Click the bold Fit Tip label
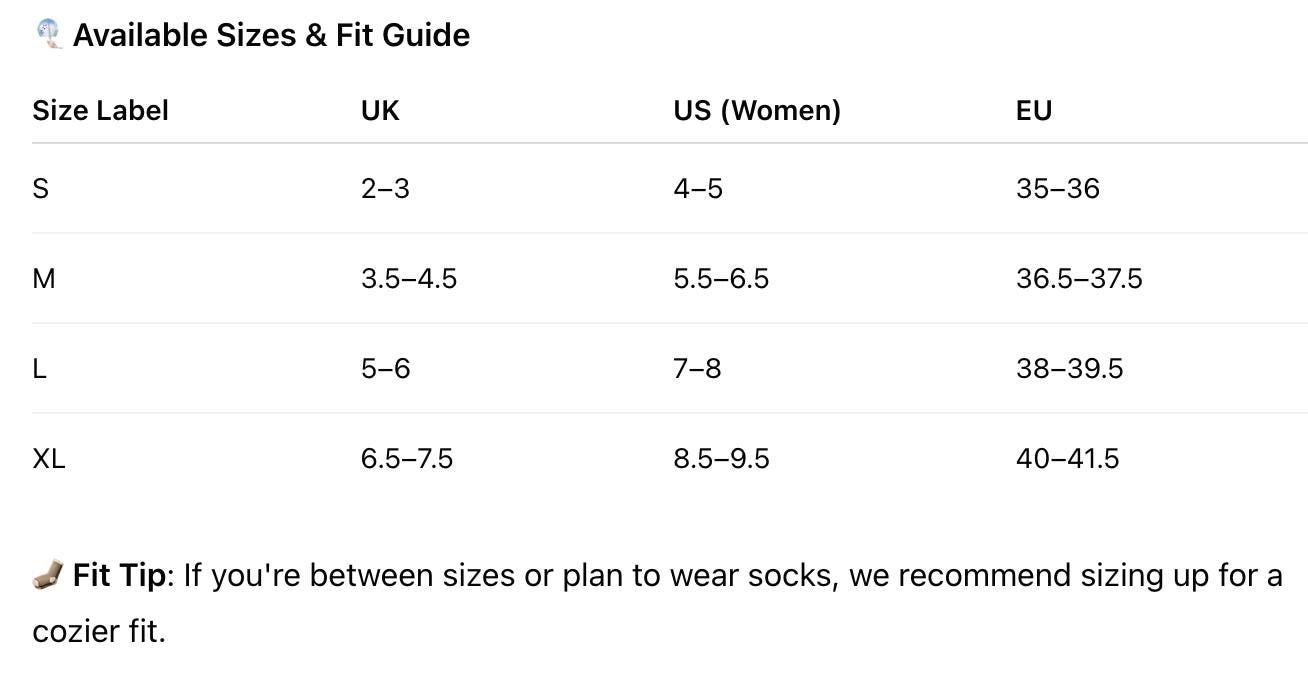Screen dimensions: 1308x700 click(x=118, y=575)
